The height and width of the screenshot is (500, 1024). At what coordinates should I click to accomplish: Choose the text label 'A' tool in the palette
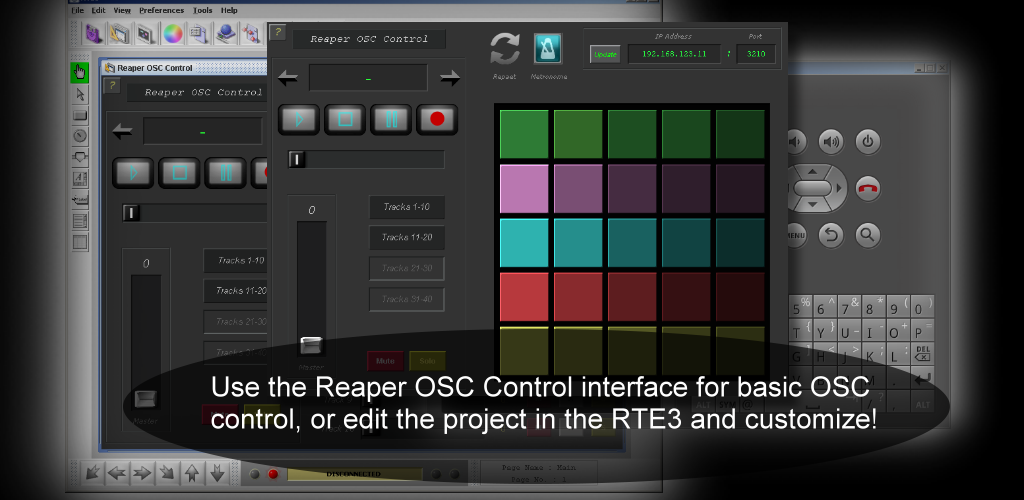click(x=80, y=178)
